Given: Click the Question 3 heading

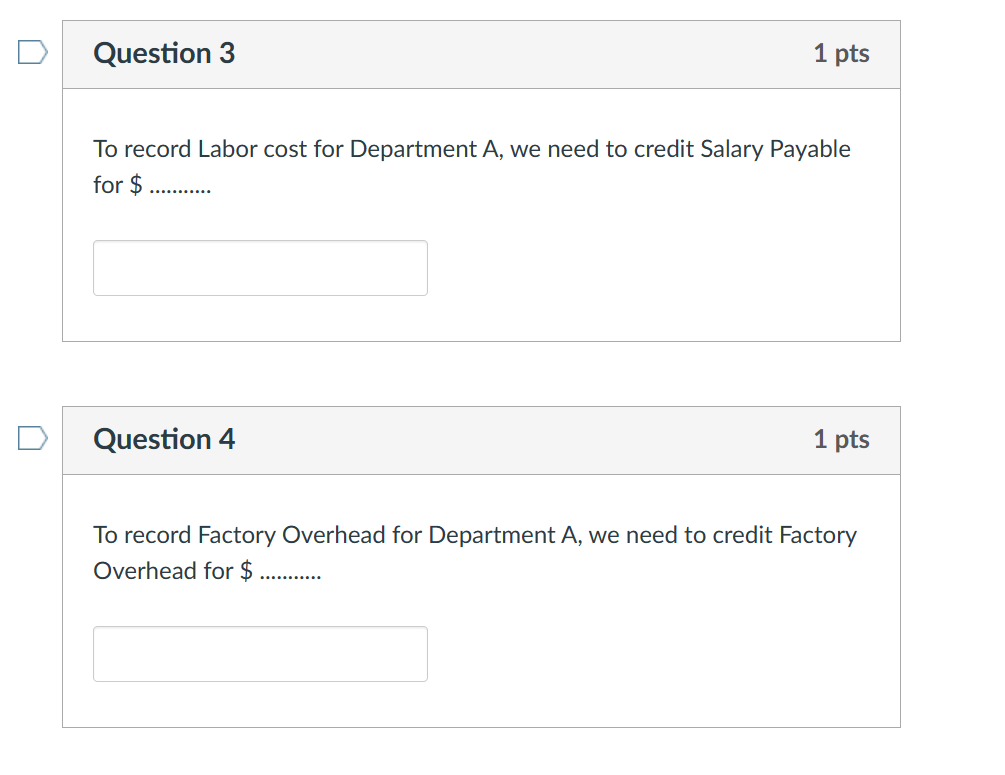Looking at the screenshot, I should [164, 54].
